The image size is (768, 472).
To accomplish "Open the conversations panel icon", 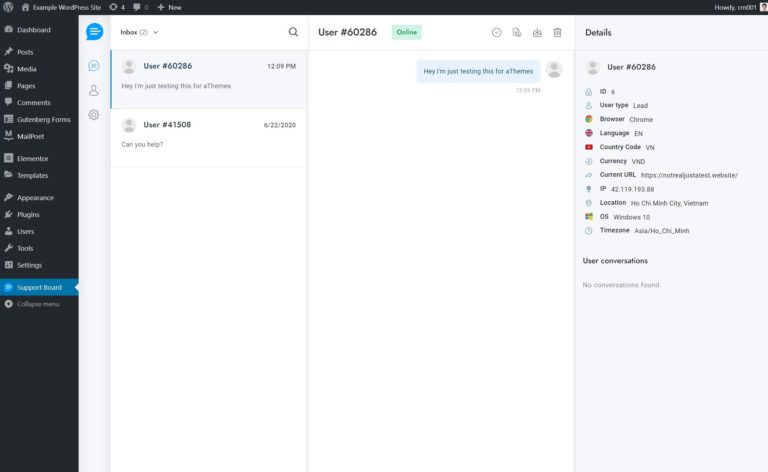I will click(94, 66).
